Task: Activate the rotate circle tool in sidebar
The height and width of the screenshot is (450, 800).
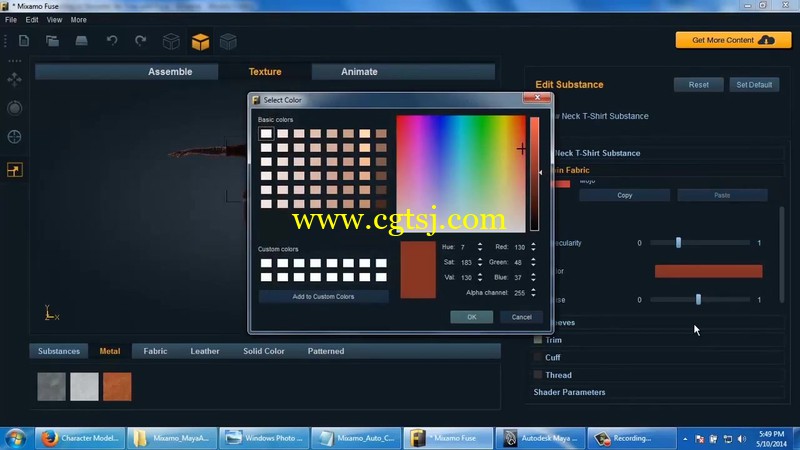Action: [x=14, y=108]
